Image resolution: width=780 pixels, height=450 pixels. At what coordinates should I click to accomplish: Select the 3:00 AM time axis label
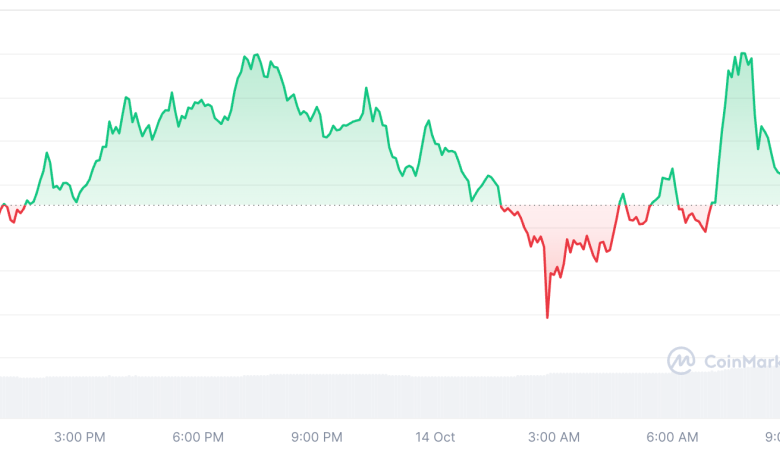click(554, 437)
